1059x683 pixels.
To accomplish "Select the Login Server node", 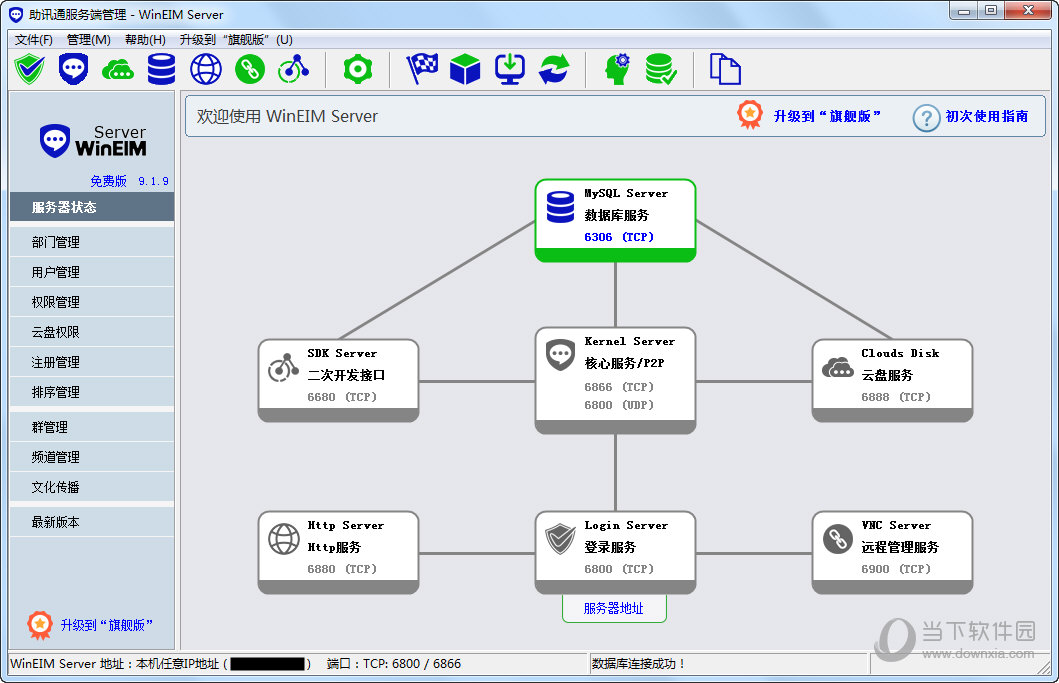I will coord(615,553).
